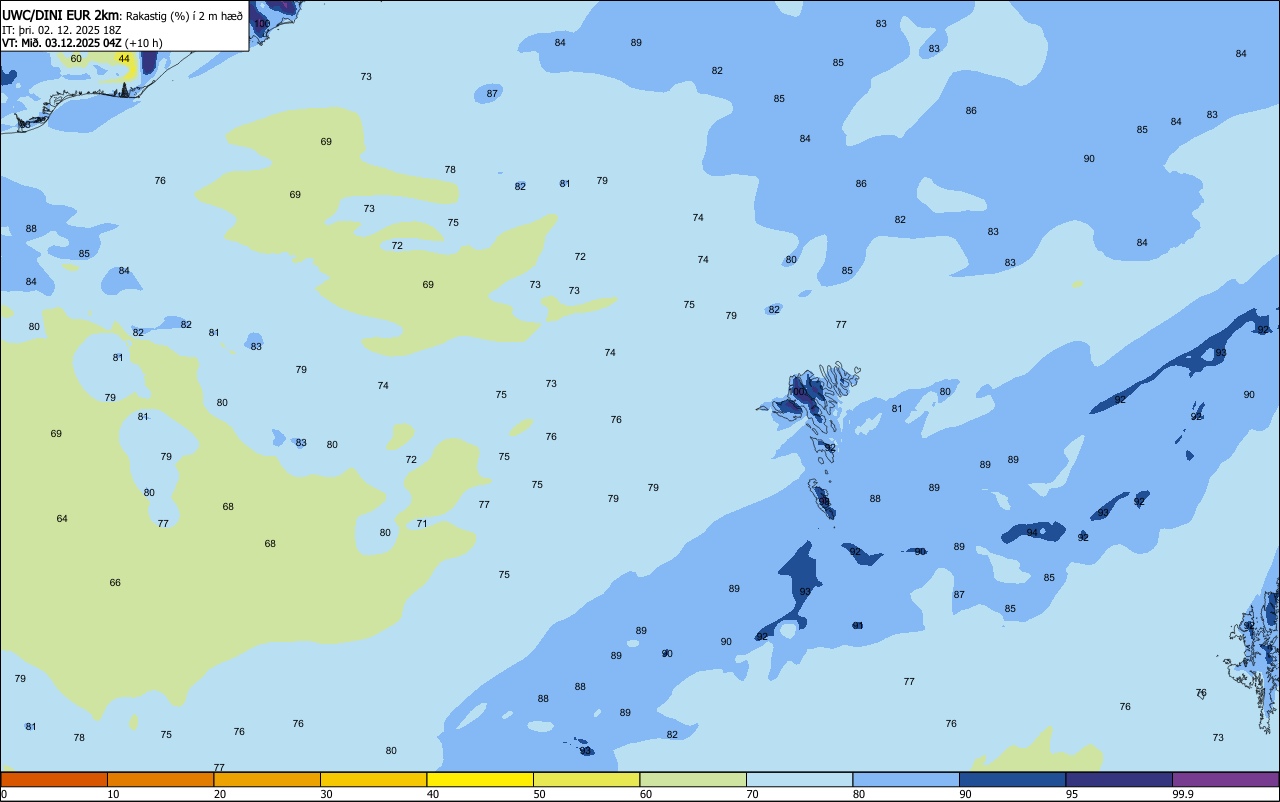Select the medium blue 80–90 legend swatch
The image size is (1280, 802).
pyautogui.click(x=906, y=779)
